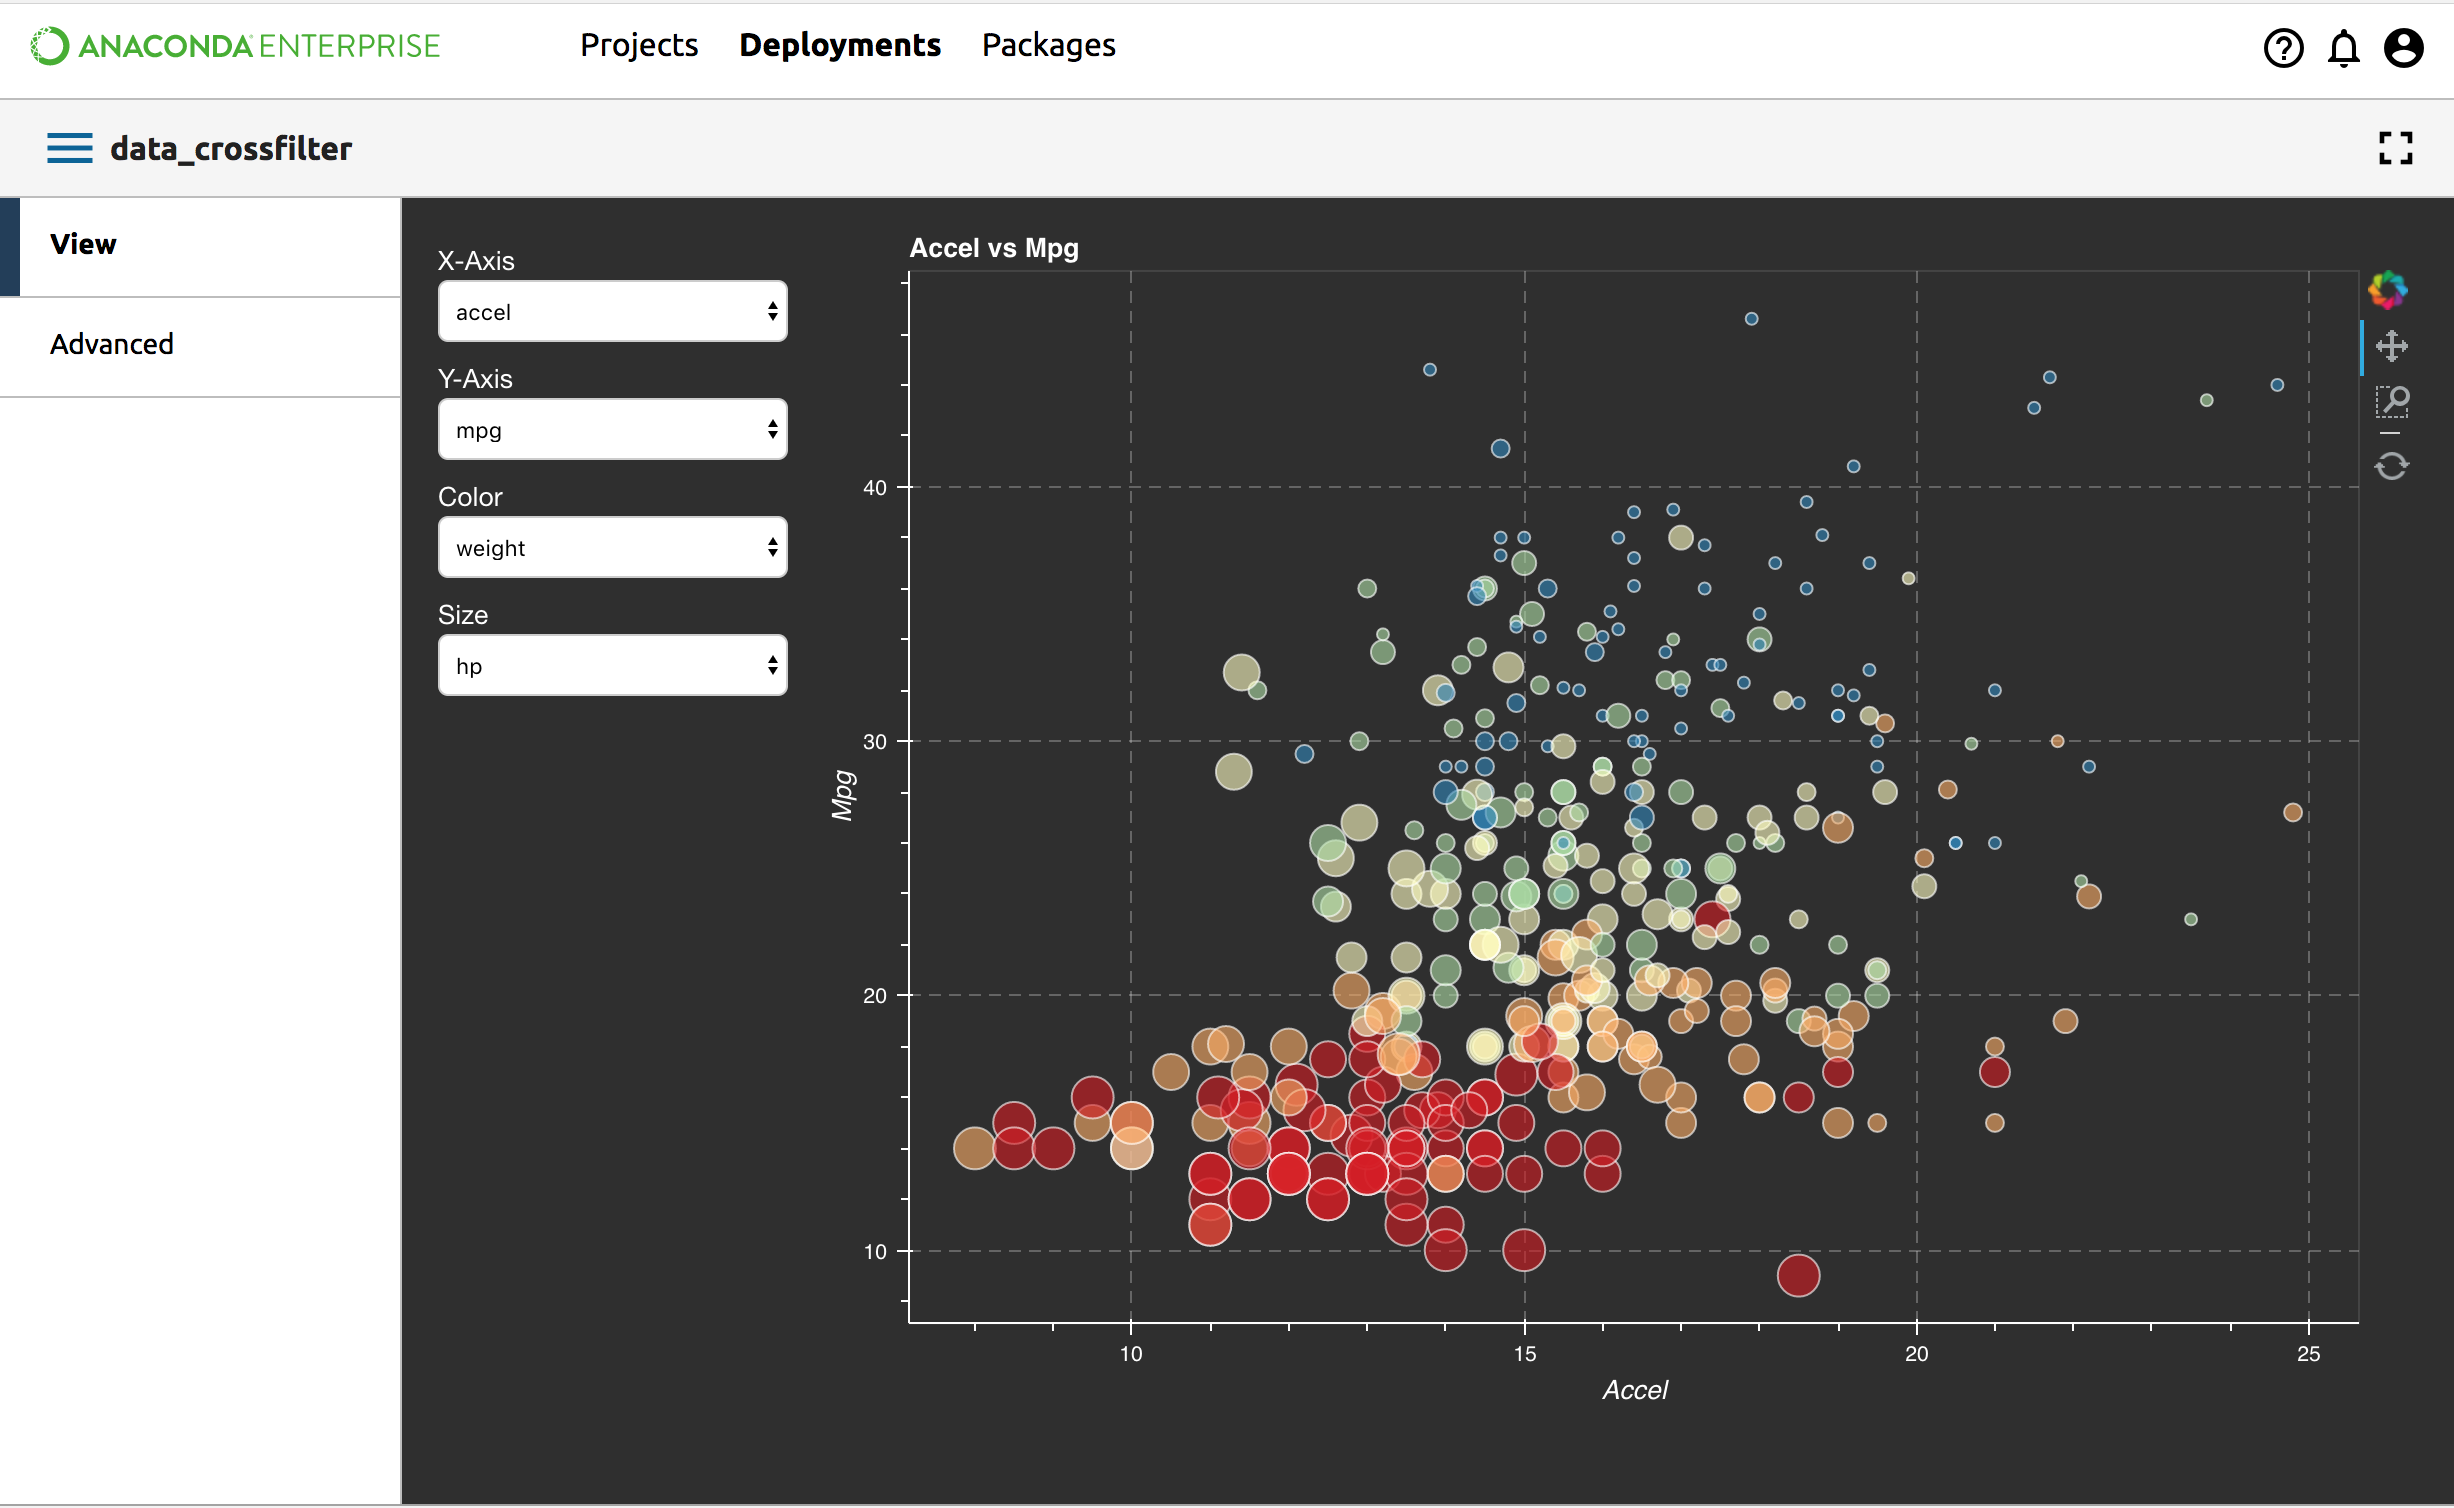Open the user account icon
The width and height of the screenshot is (2454, 1508).
coord(2403,47)
